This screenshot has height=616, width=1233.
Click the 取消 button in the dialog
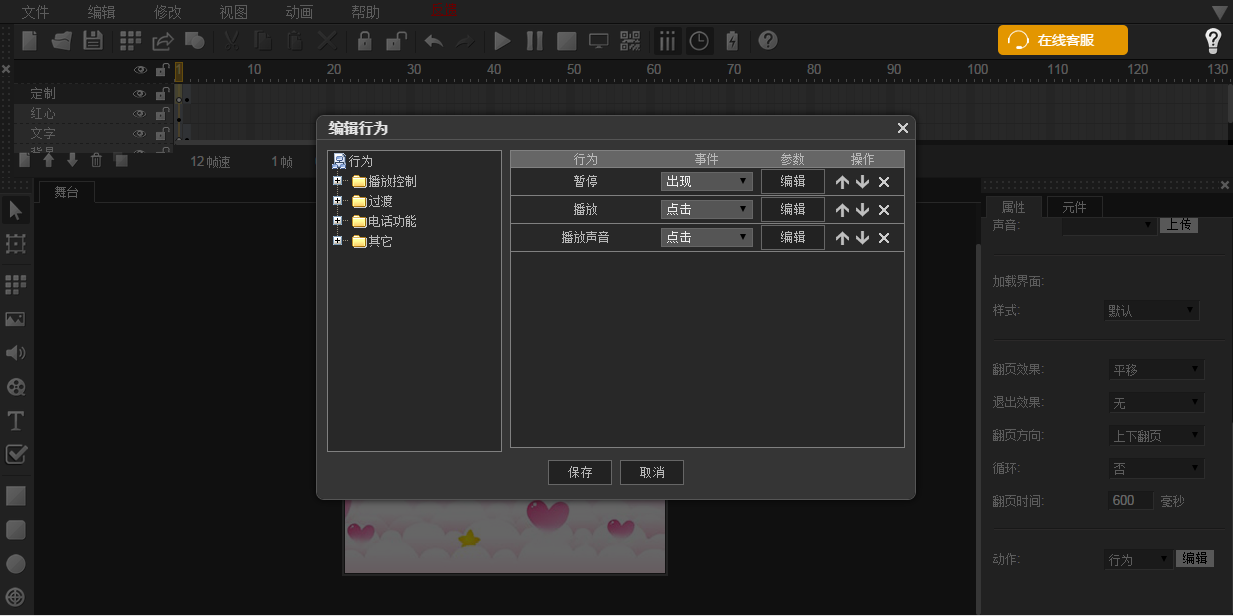(652, 472)
